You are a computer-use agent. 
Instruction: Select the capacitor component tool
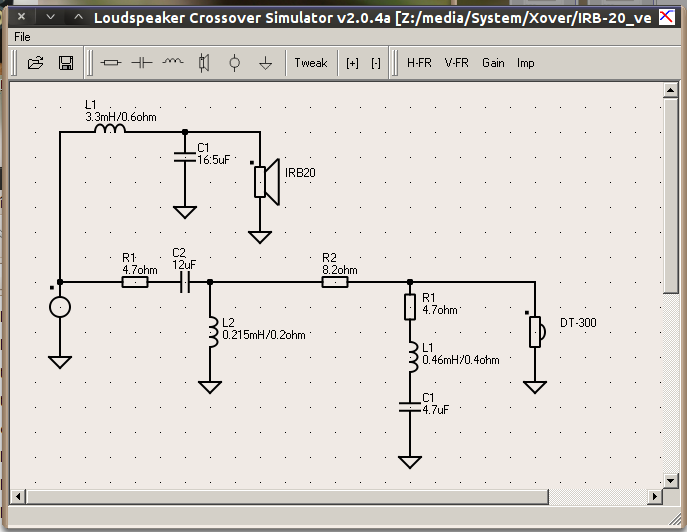[x=142, y=63]
